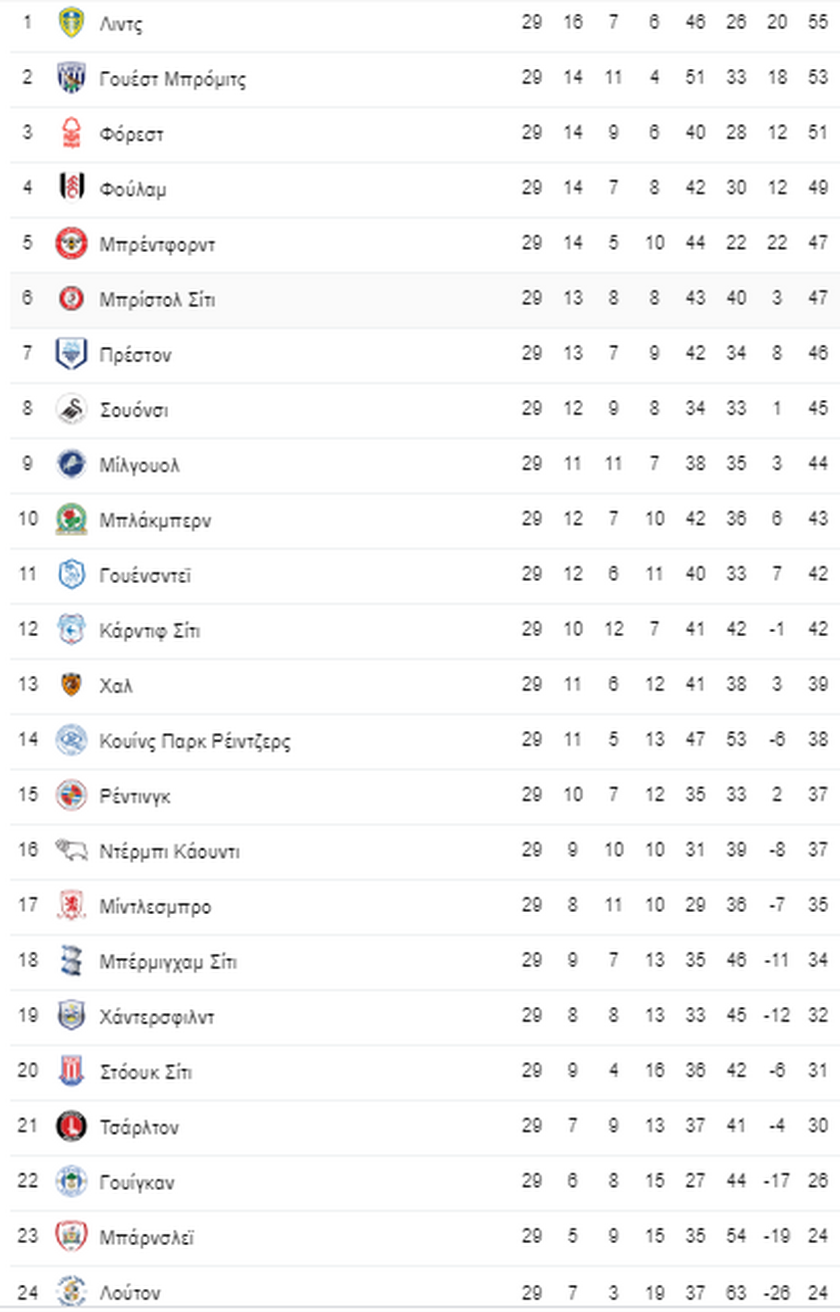
Task: Open the Πρέστον team link
Action: (135, 354)
